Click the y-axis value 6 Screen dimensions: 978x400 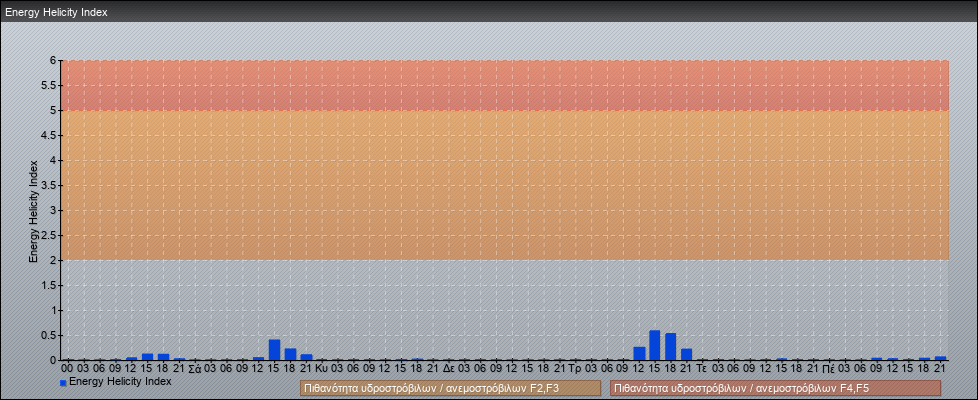(53, 61)
